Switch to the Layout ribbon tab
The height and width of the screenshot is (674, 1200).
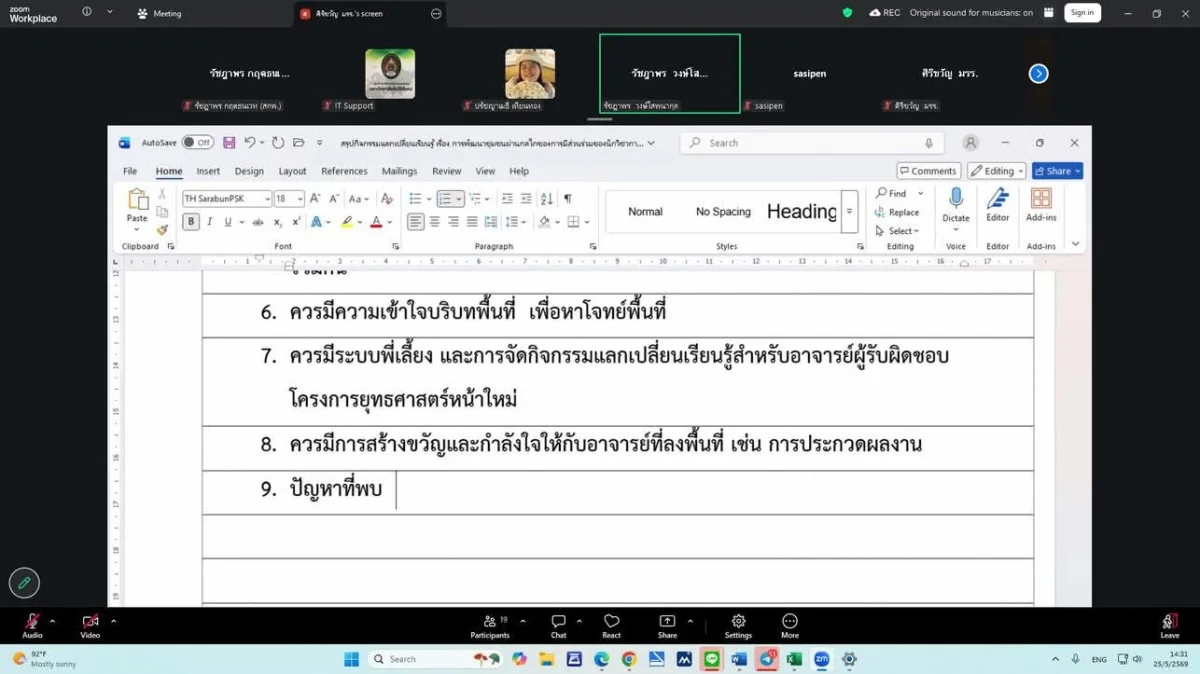click(292, 171)
